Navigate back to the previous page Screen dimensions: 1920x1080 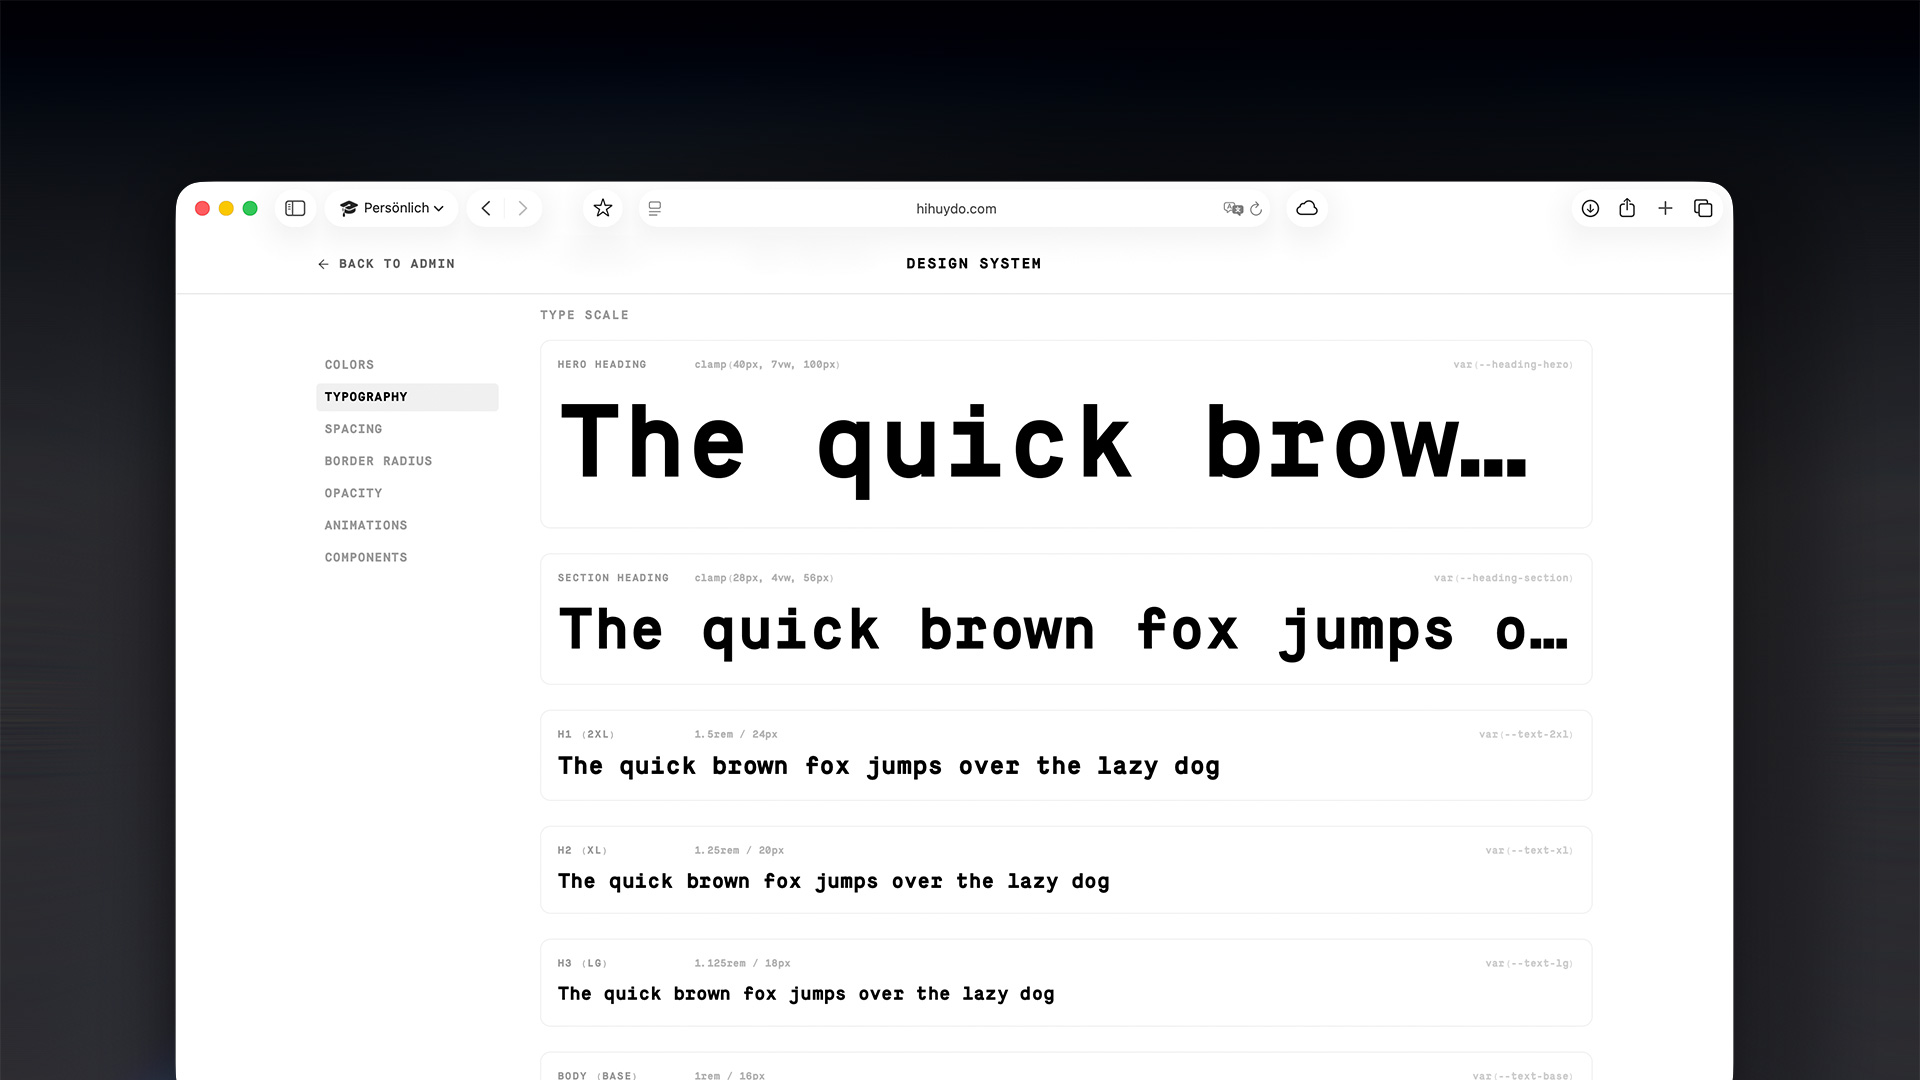(x=486, y=208)
